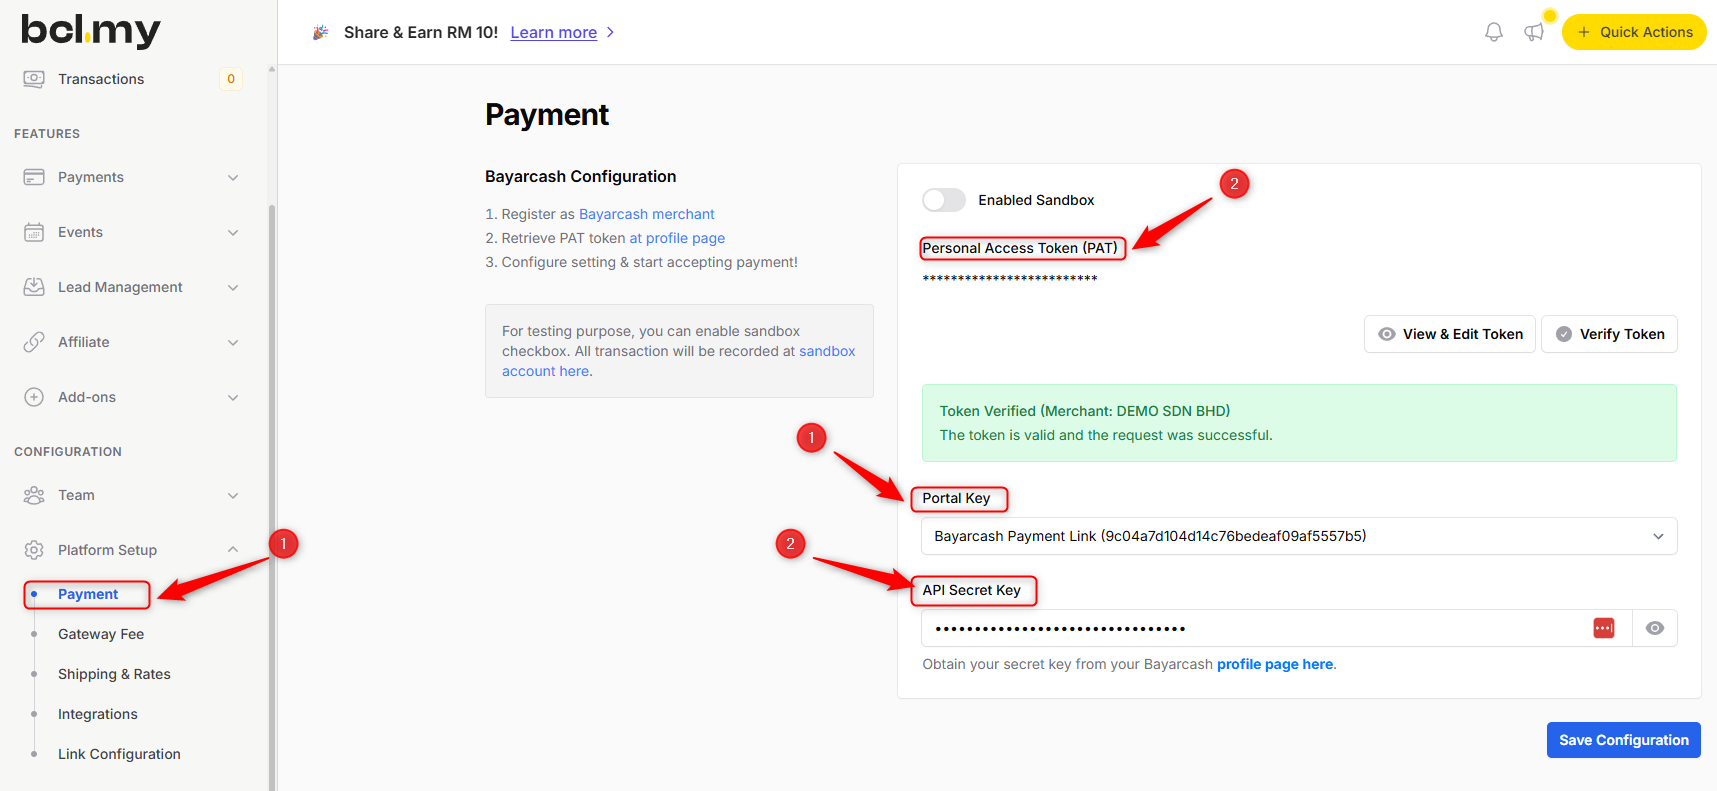This screenshot has width=1717, height=791.
Task: Click the Transactions sidebar icon
Action: (x=34, y=79)
